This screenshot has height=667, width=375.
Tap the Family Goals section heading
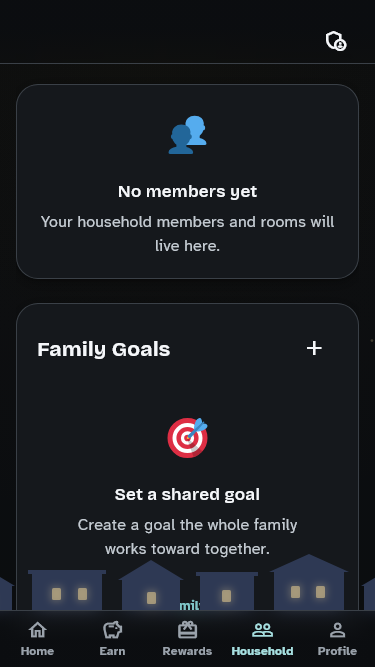[x=104, y=349]
